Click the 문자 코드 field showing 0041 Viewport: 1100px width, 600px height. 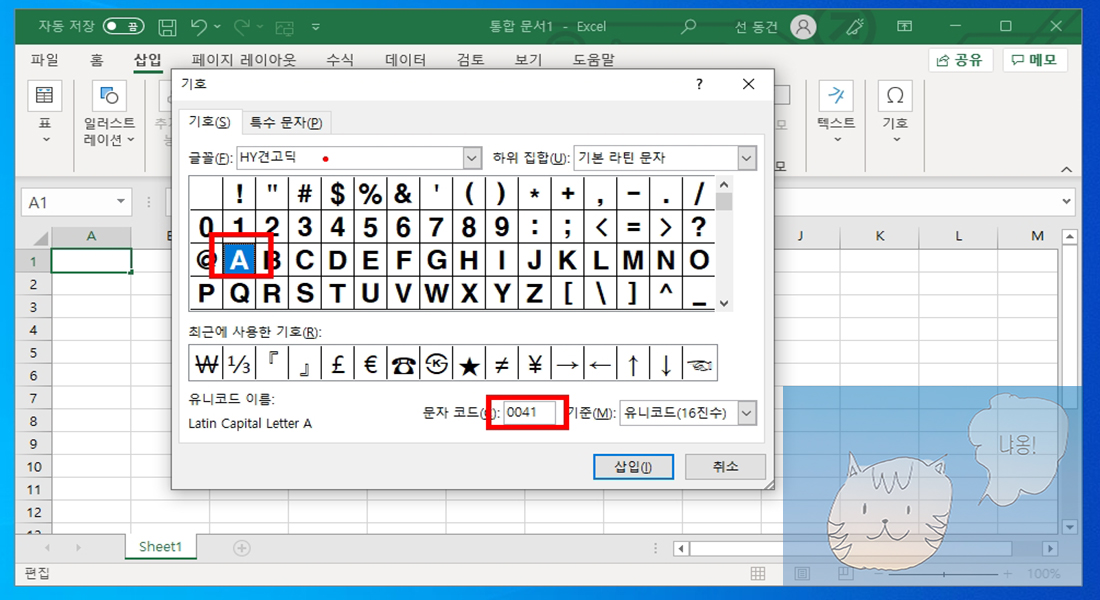[530, 413]
